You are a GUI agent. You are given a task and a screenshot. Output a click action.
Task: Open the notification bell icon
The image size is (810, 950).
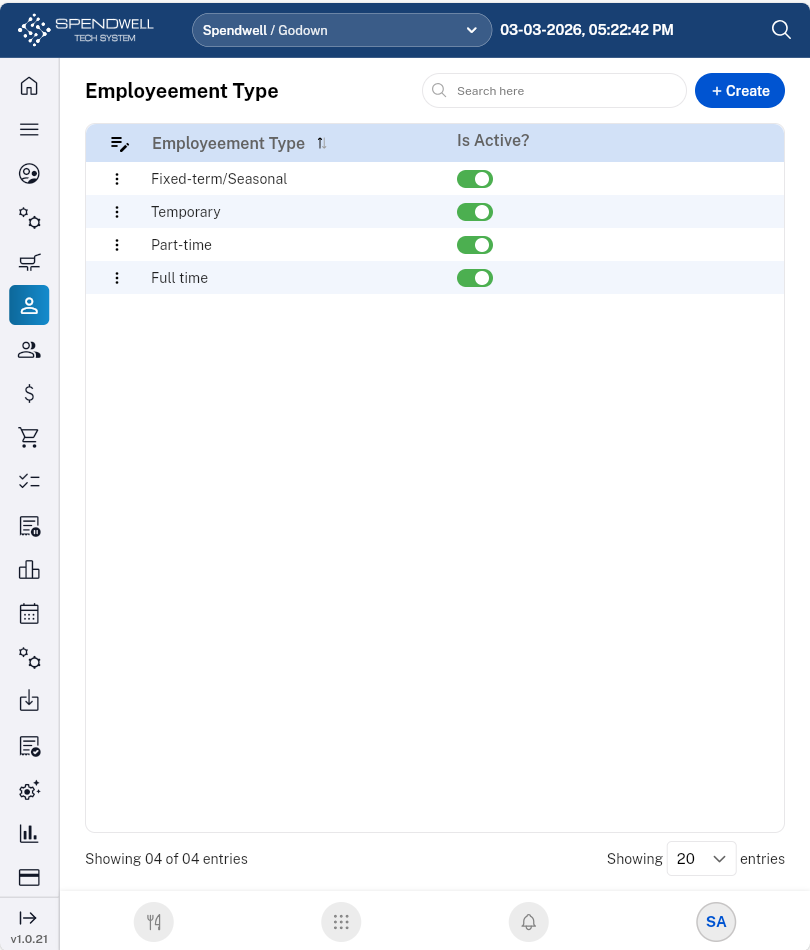pos(529,922)
